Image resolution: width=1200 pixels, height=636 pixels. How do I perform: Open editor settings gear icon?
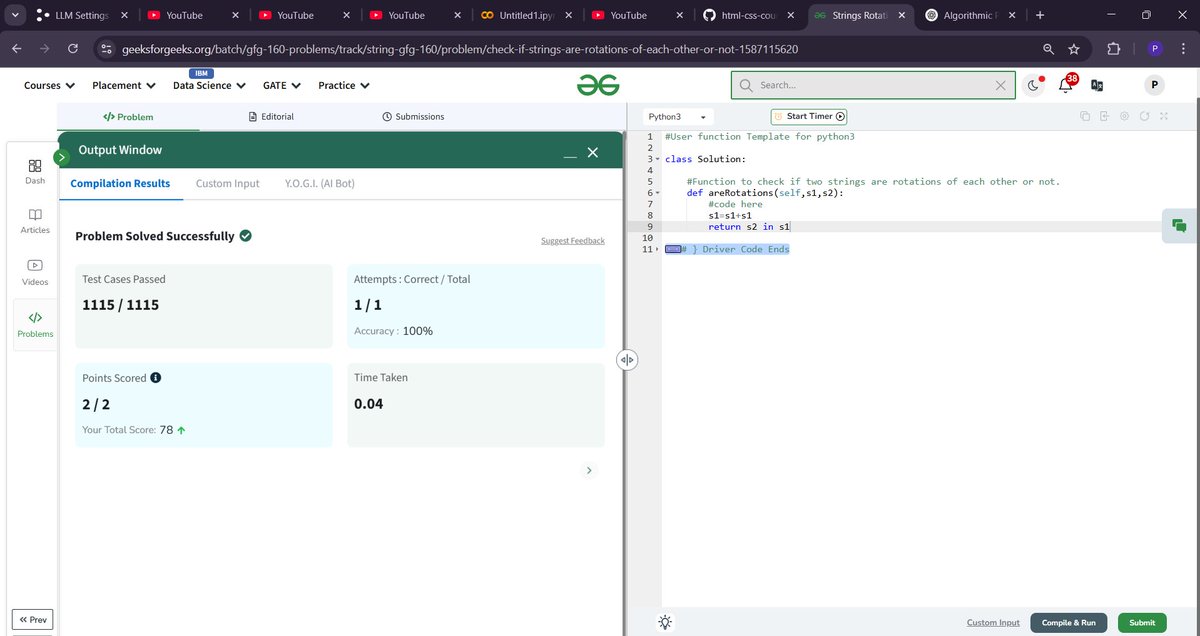pyautogui.click(x=1125, y=117)
